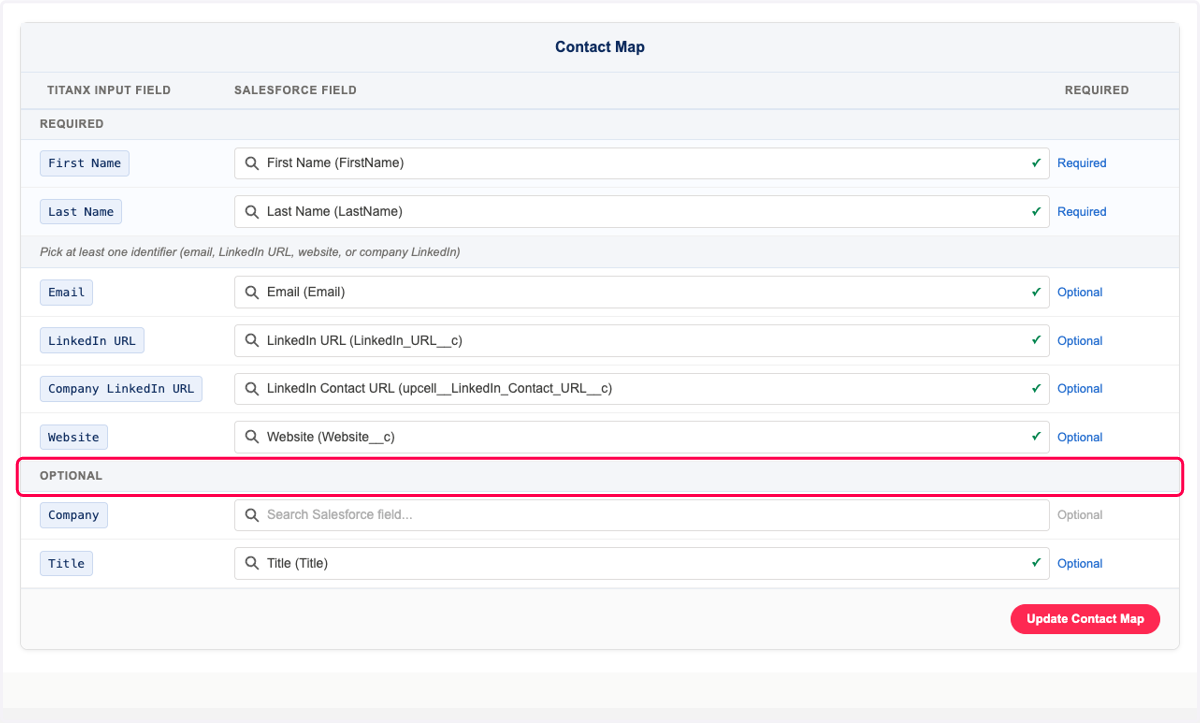Click the Company LinkedIn URL field tag
Image resolution: width=1200 pixels, height=723 pixels.
[121, 389]
